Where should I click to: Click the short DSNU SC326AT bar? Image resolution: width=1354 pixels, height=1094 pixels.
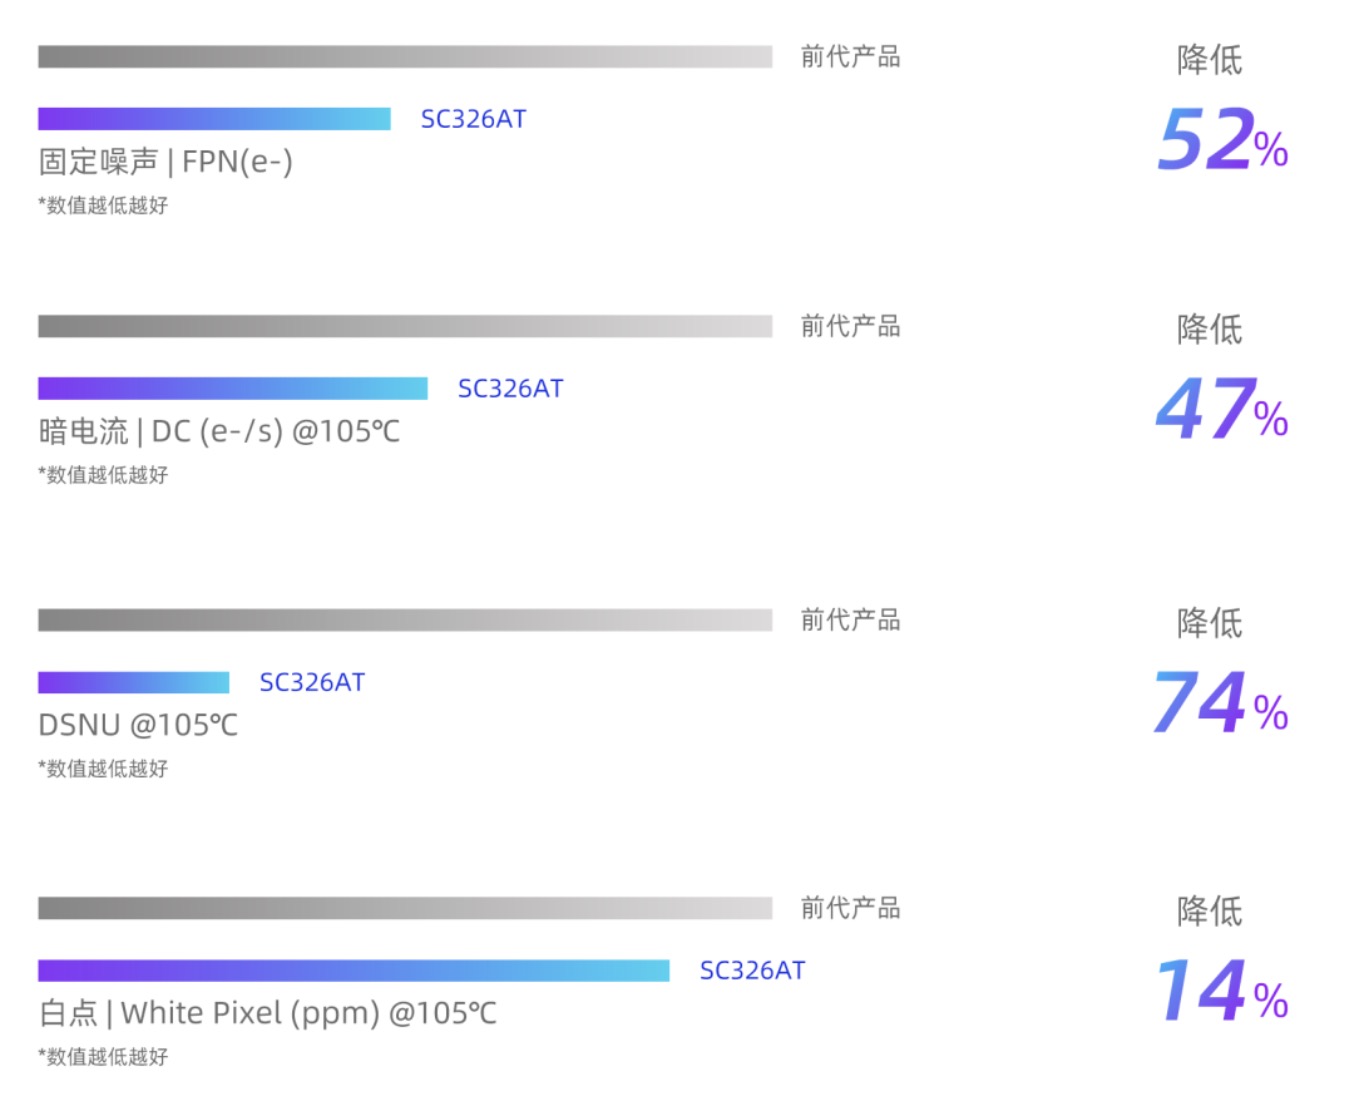pyautogui.click(x=134, y=682)
